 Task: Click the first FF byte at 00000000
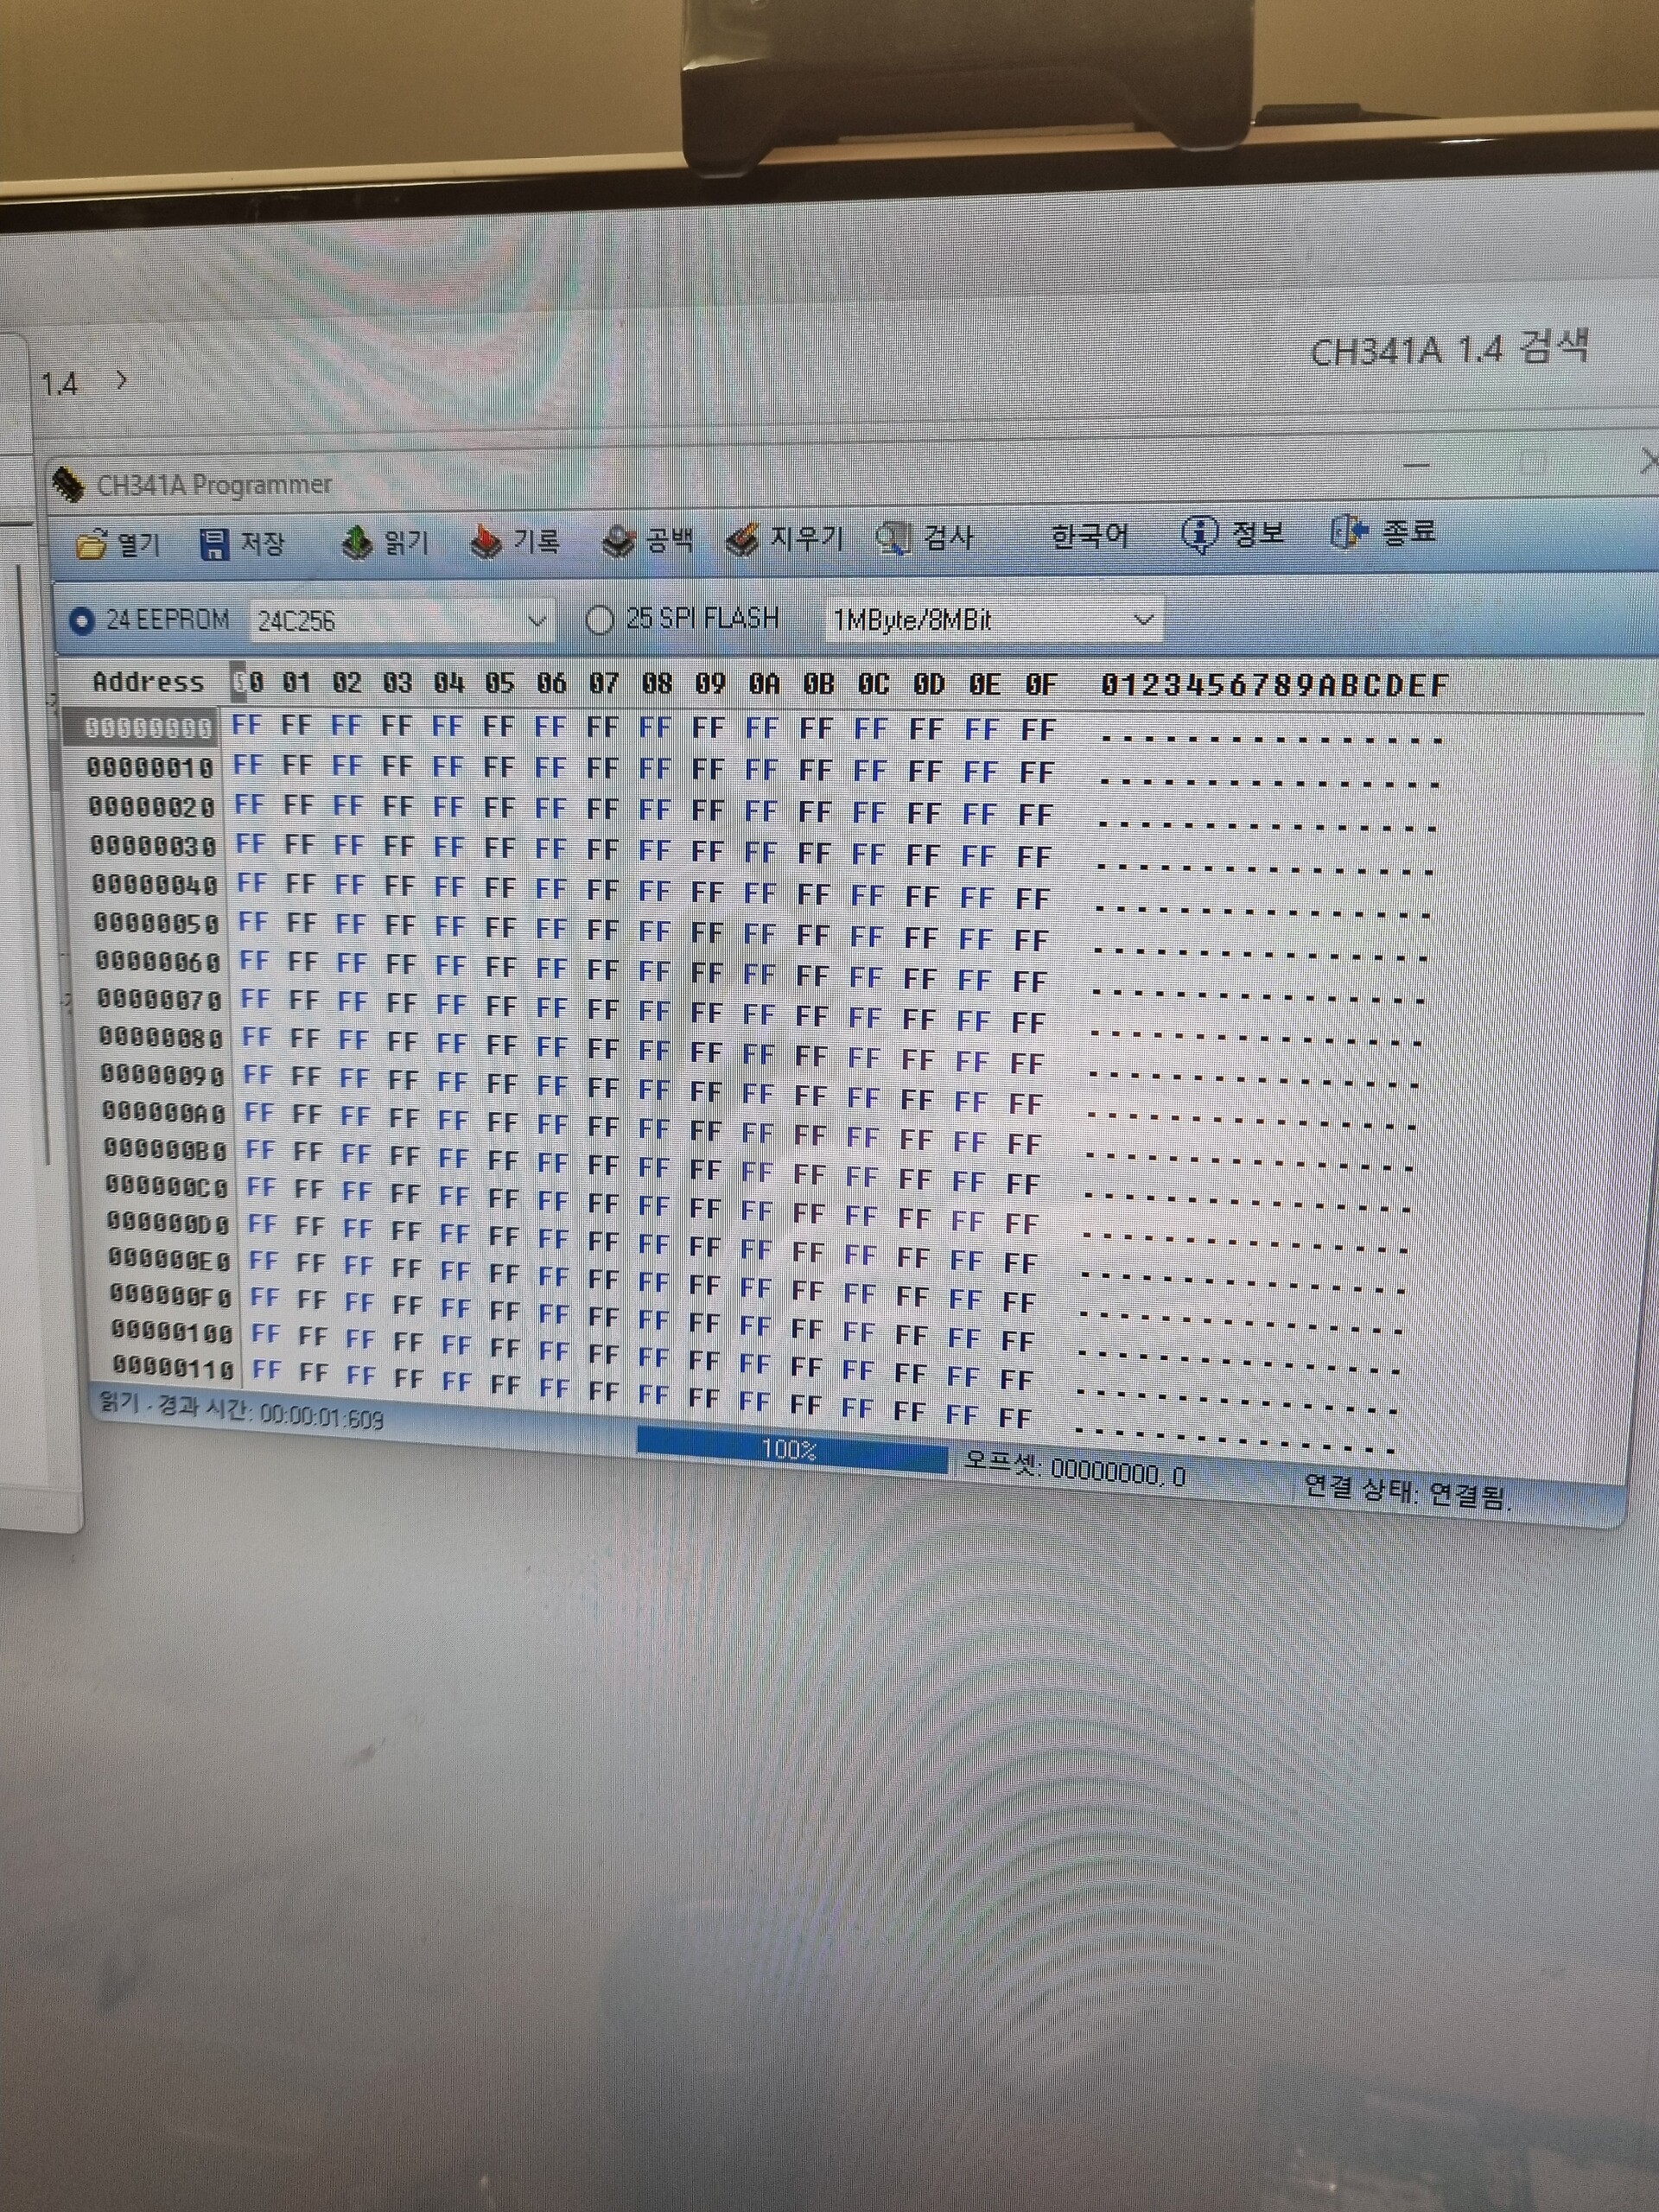[245, 725]
